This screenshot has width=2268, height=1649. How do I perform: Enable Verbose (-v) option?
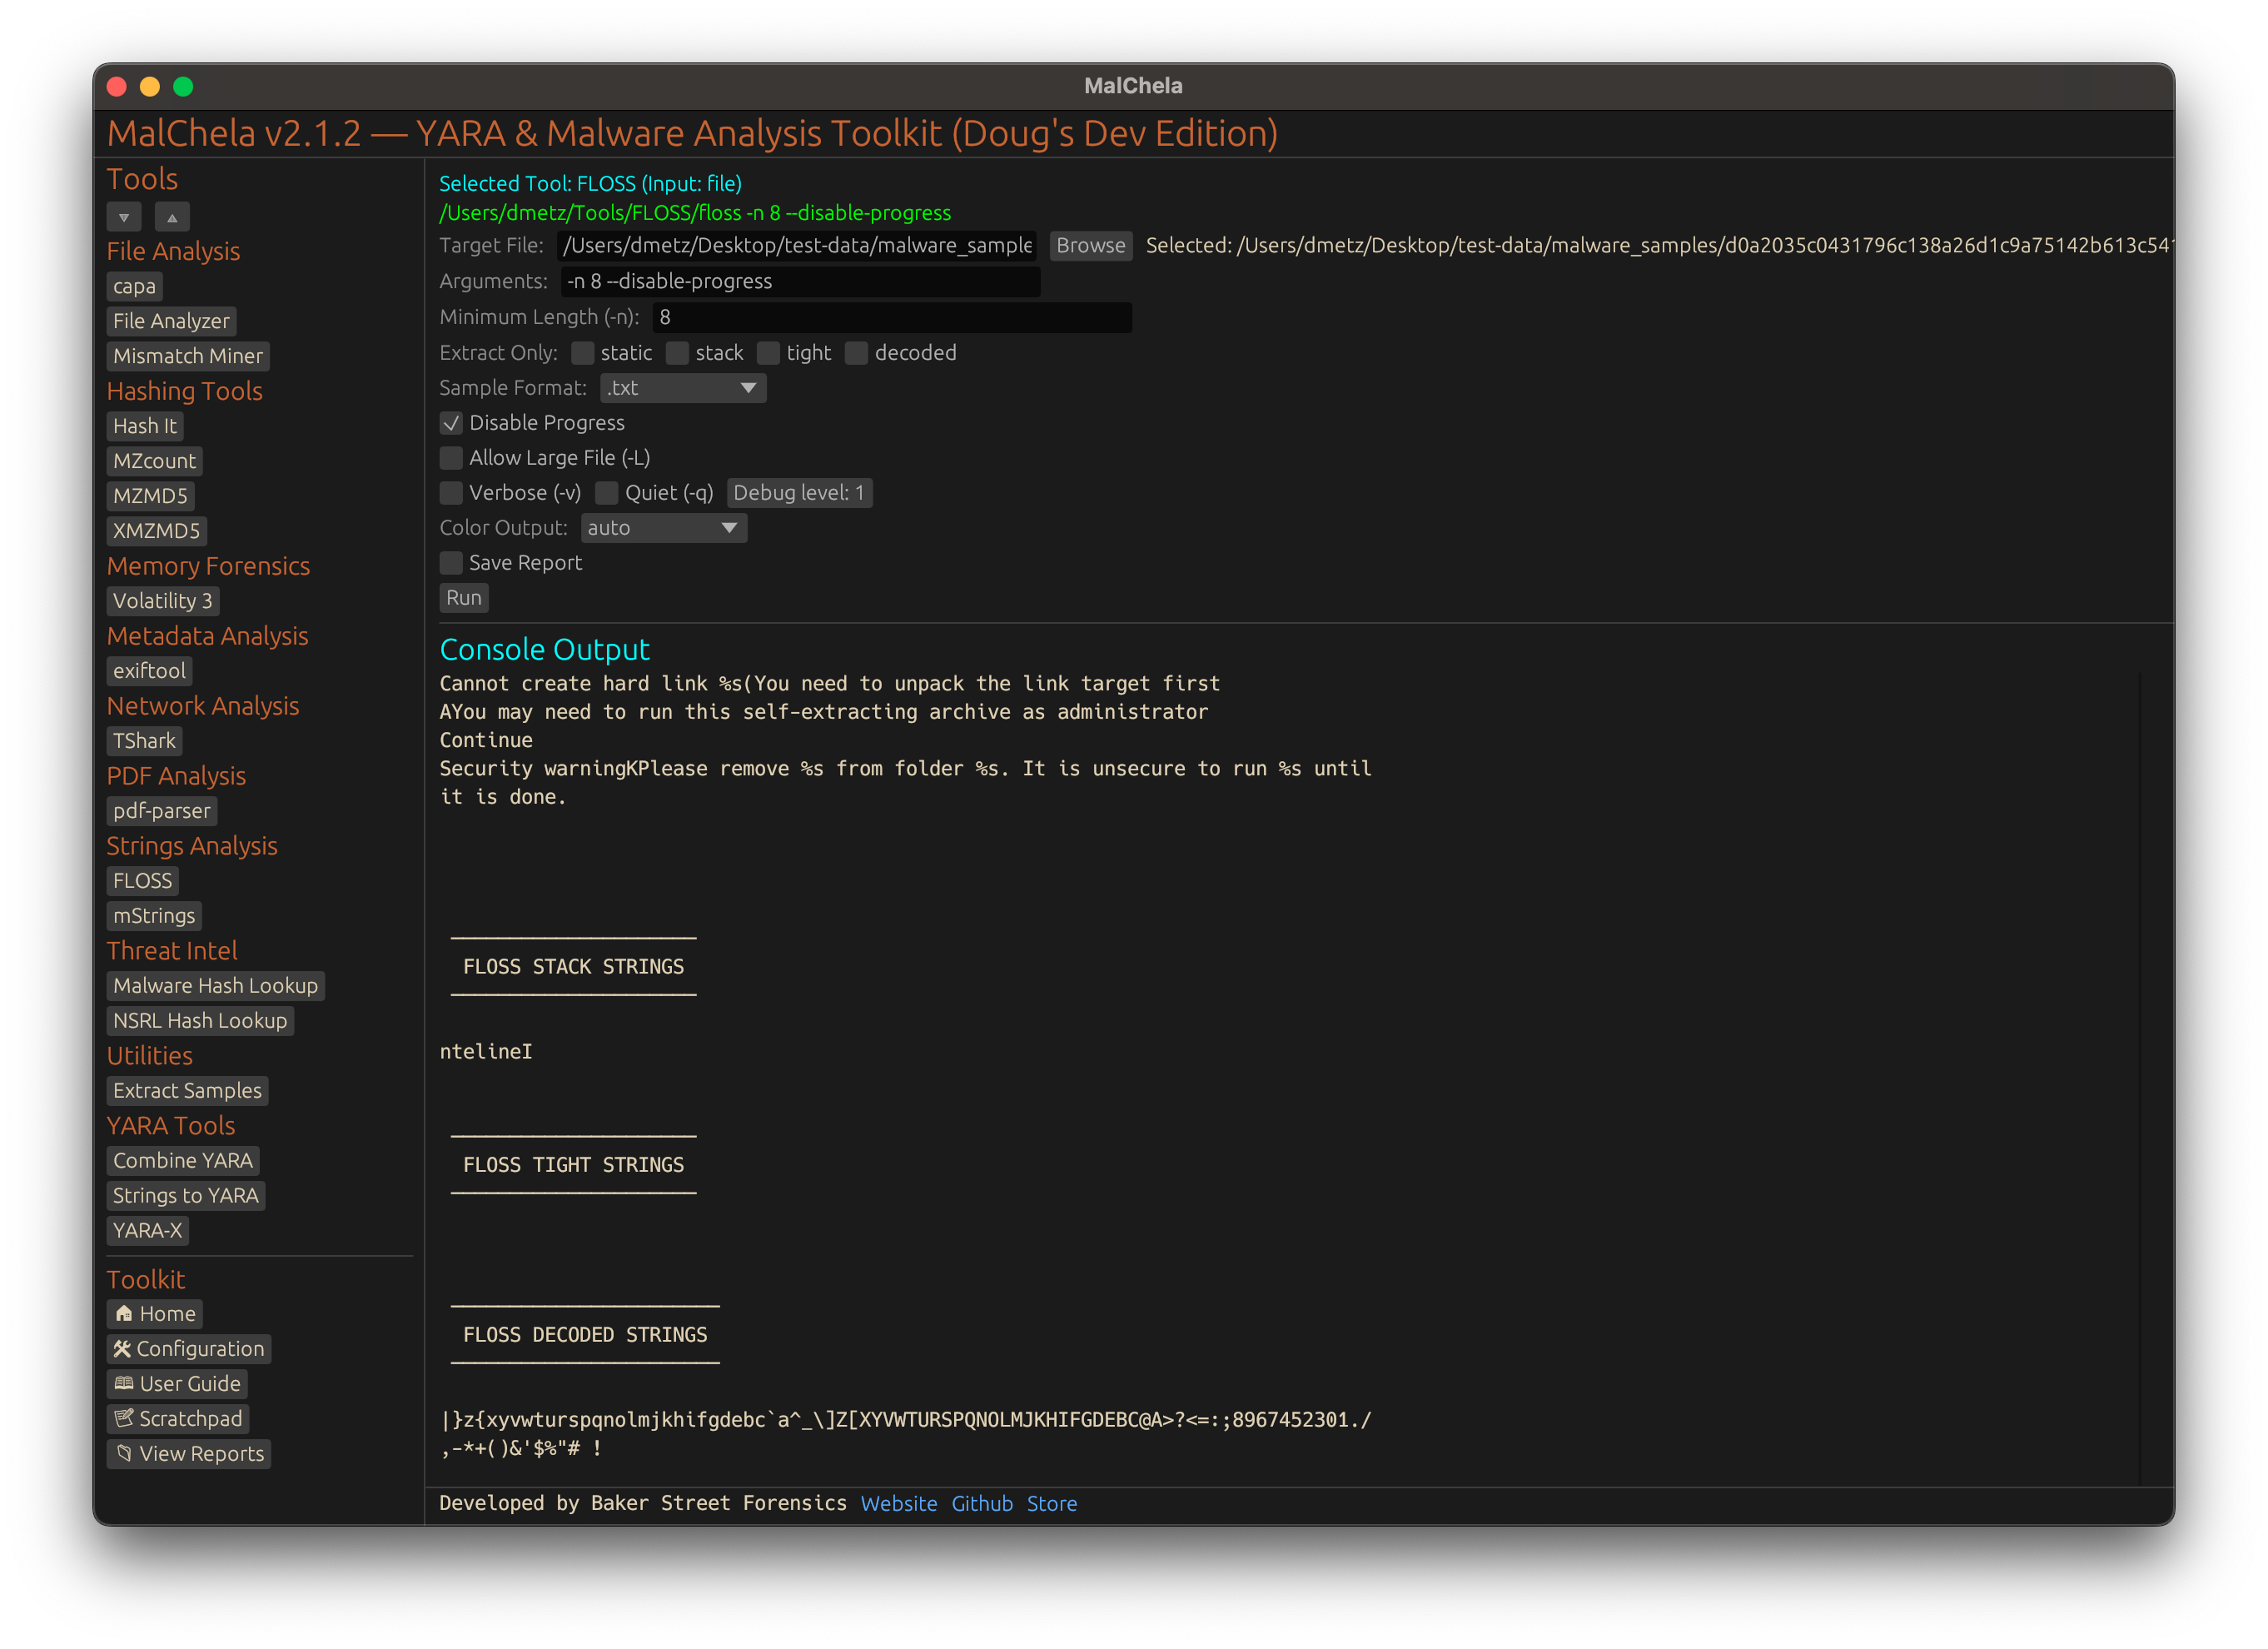coord(452,493)
